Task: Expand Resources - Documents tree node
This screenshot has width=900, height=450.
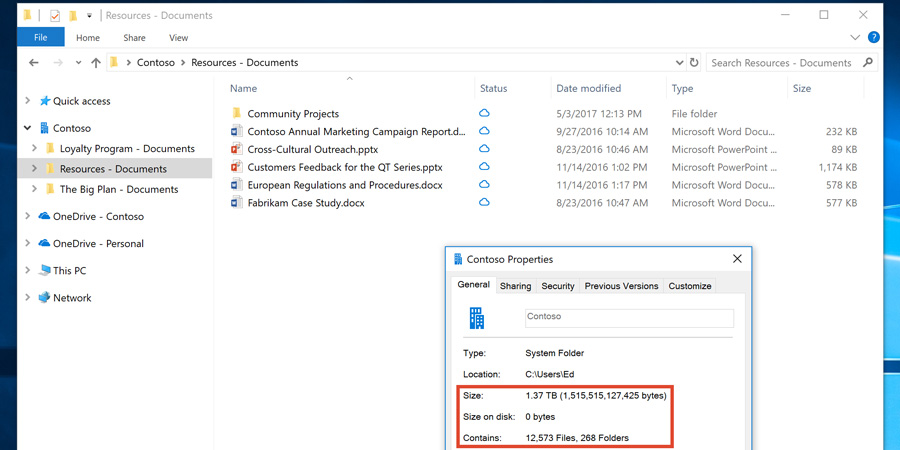Action: (34, 169)
